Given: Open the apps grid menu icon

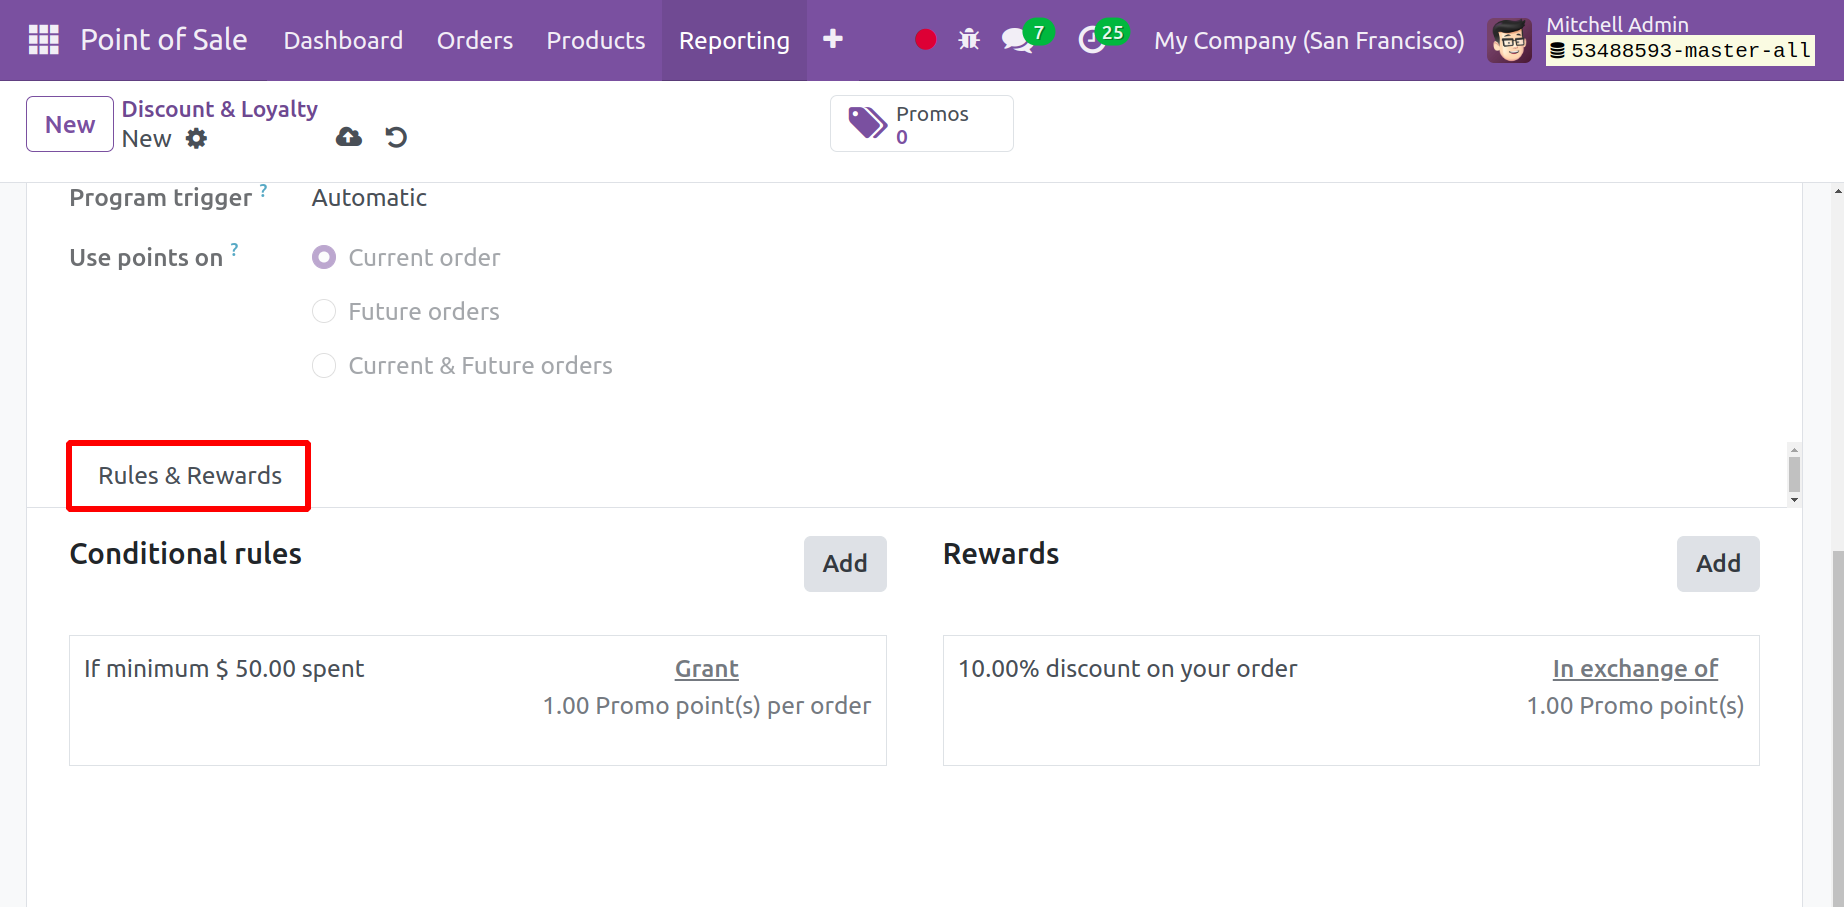Looking at the screenshot, I should point(43,40).
